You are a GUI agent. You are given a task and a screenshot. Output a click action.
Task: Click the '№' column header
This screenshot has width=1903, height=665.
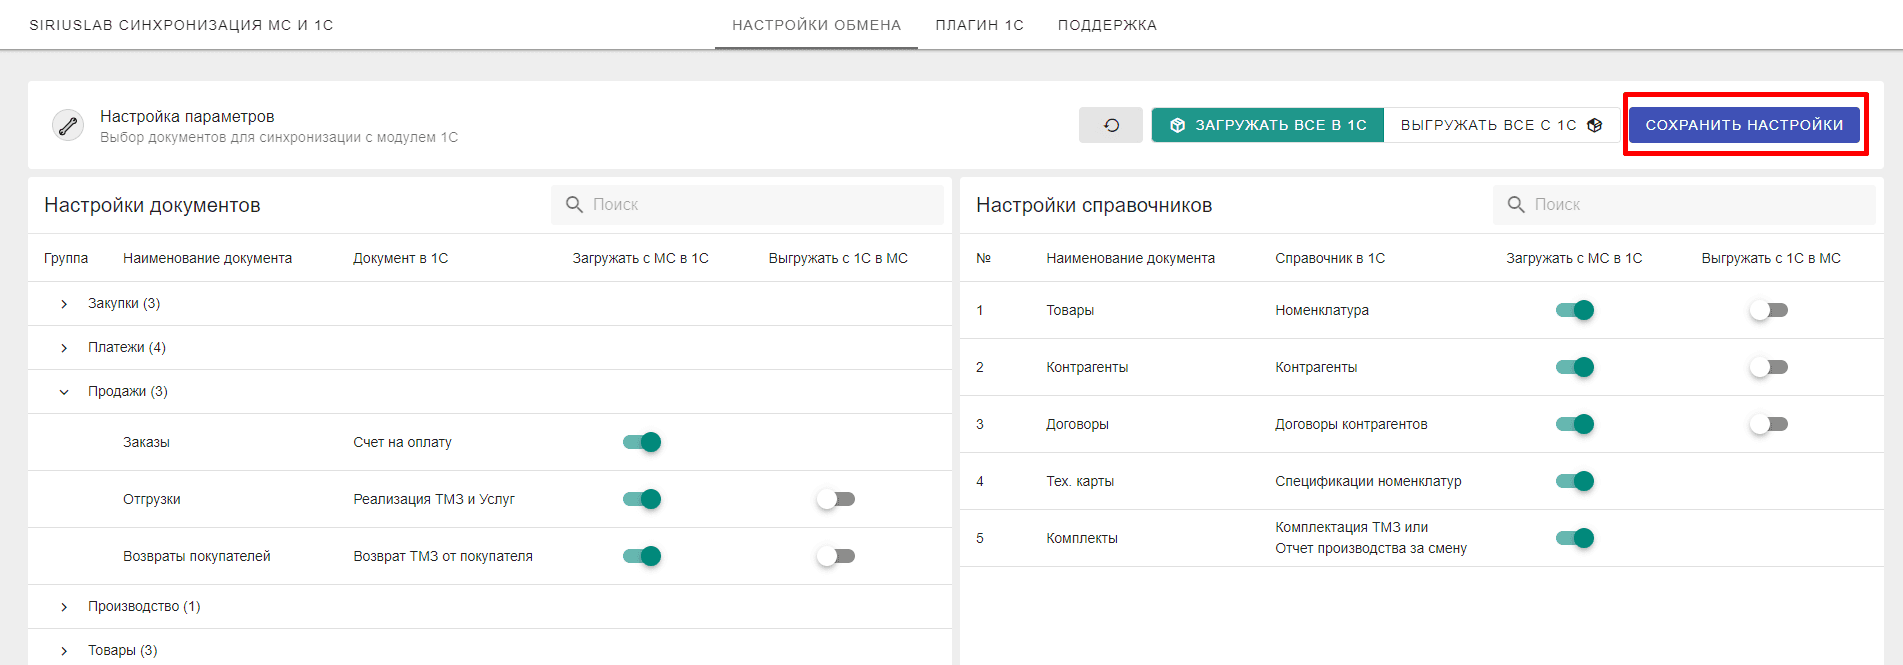point(983,258)
